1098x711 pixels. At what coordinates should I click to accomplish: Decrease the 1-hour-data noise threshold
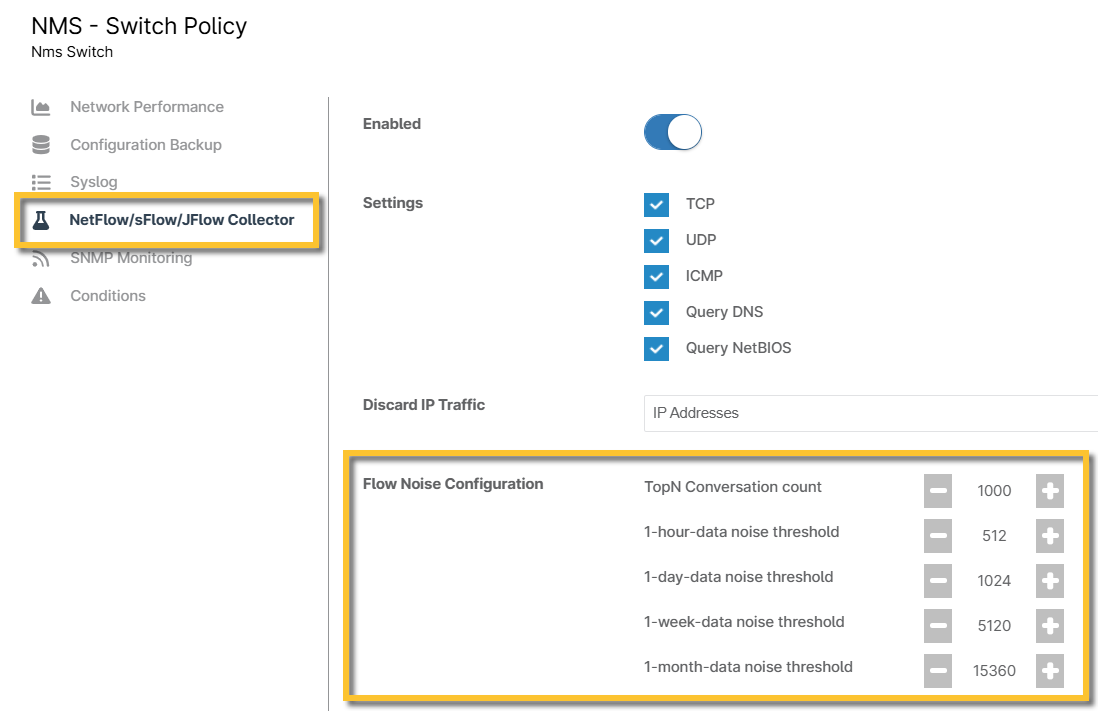938,536
